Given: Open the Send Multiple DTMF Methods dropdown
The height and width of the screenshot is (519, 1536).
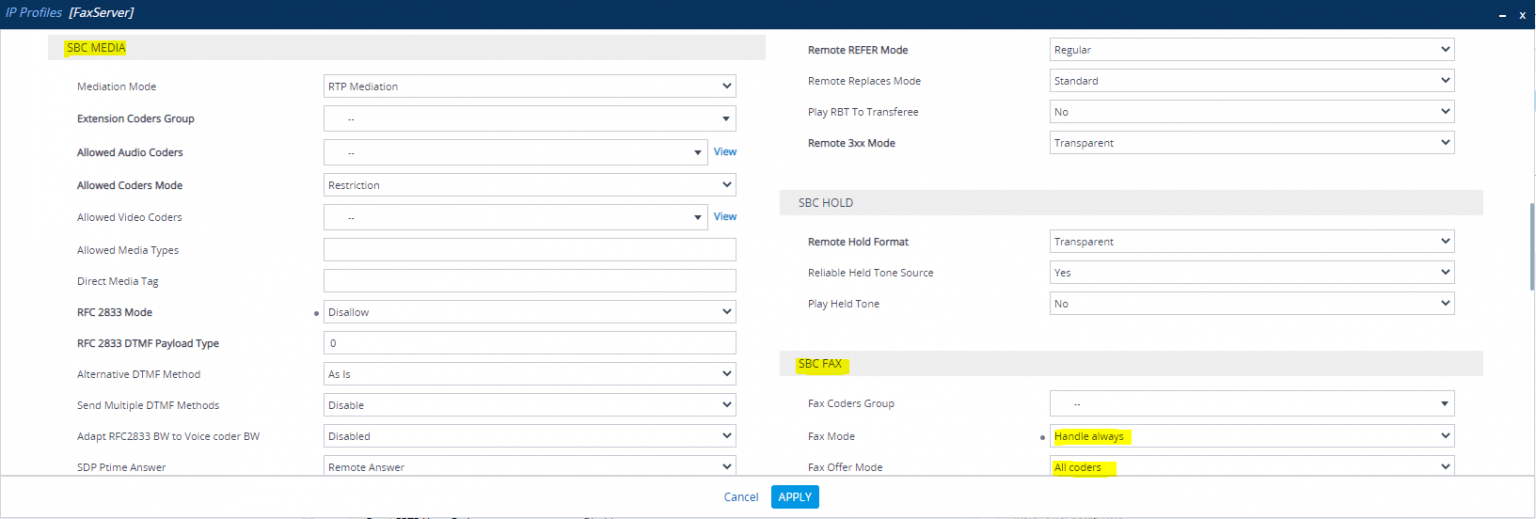Looking at the screenshot, I should [529, 405].
